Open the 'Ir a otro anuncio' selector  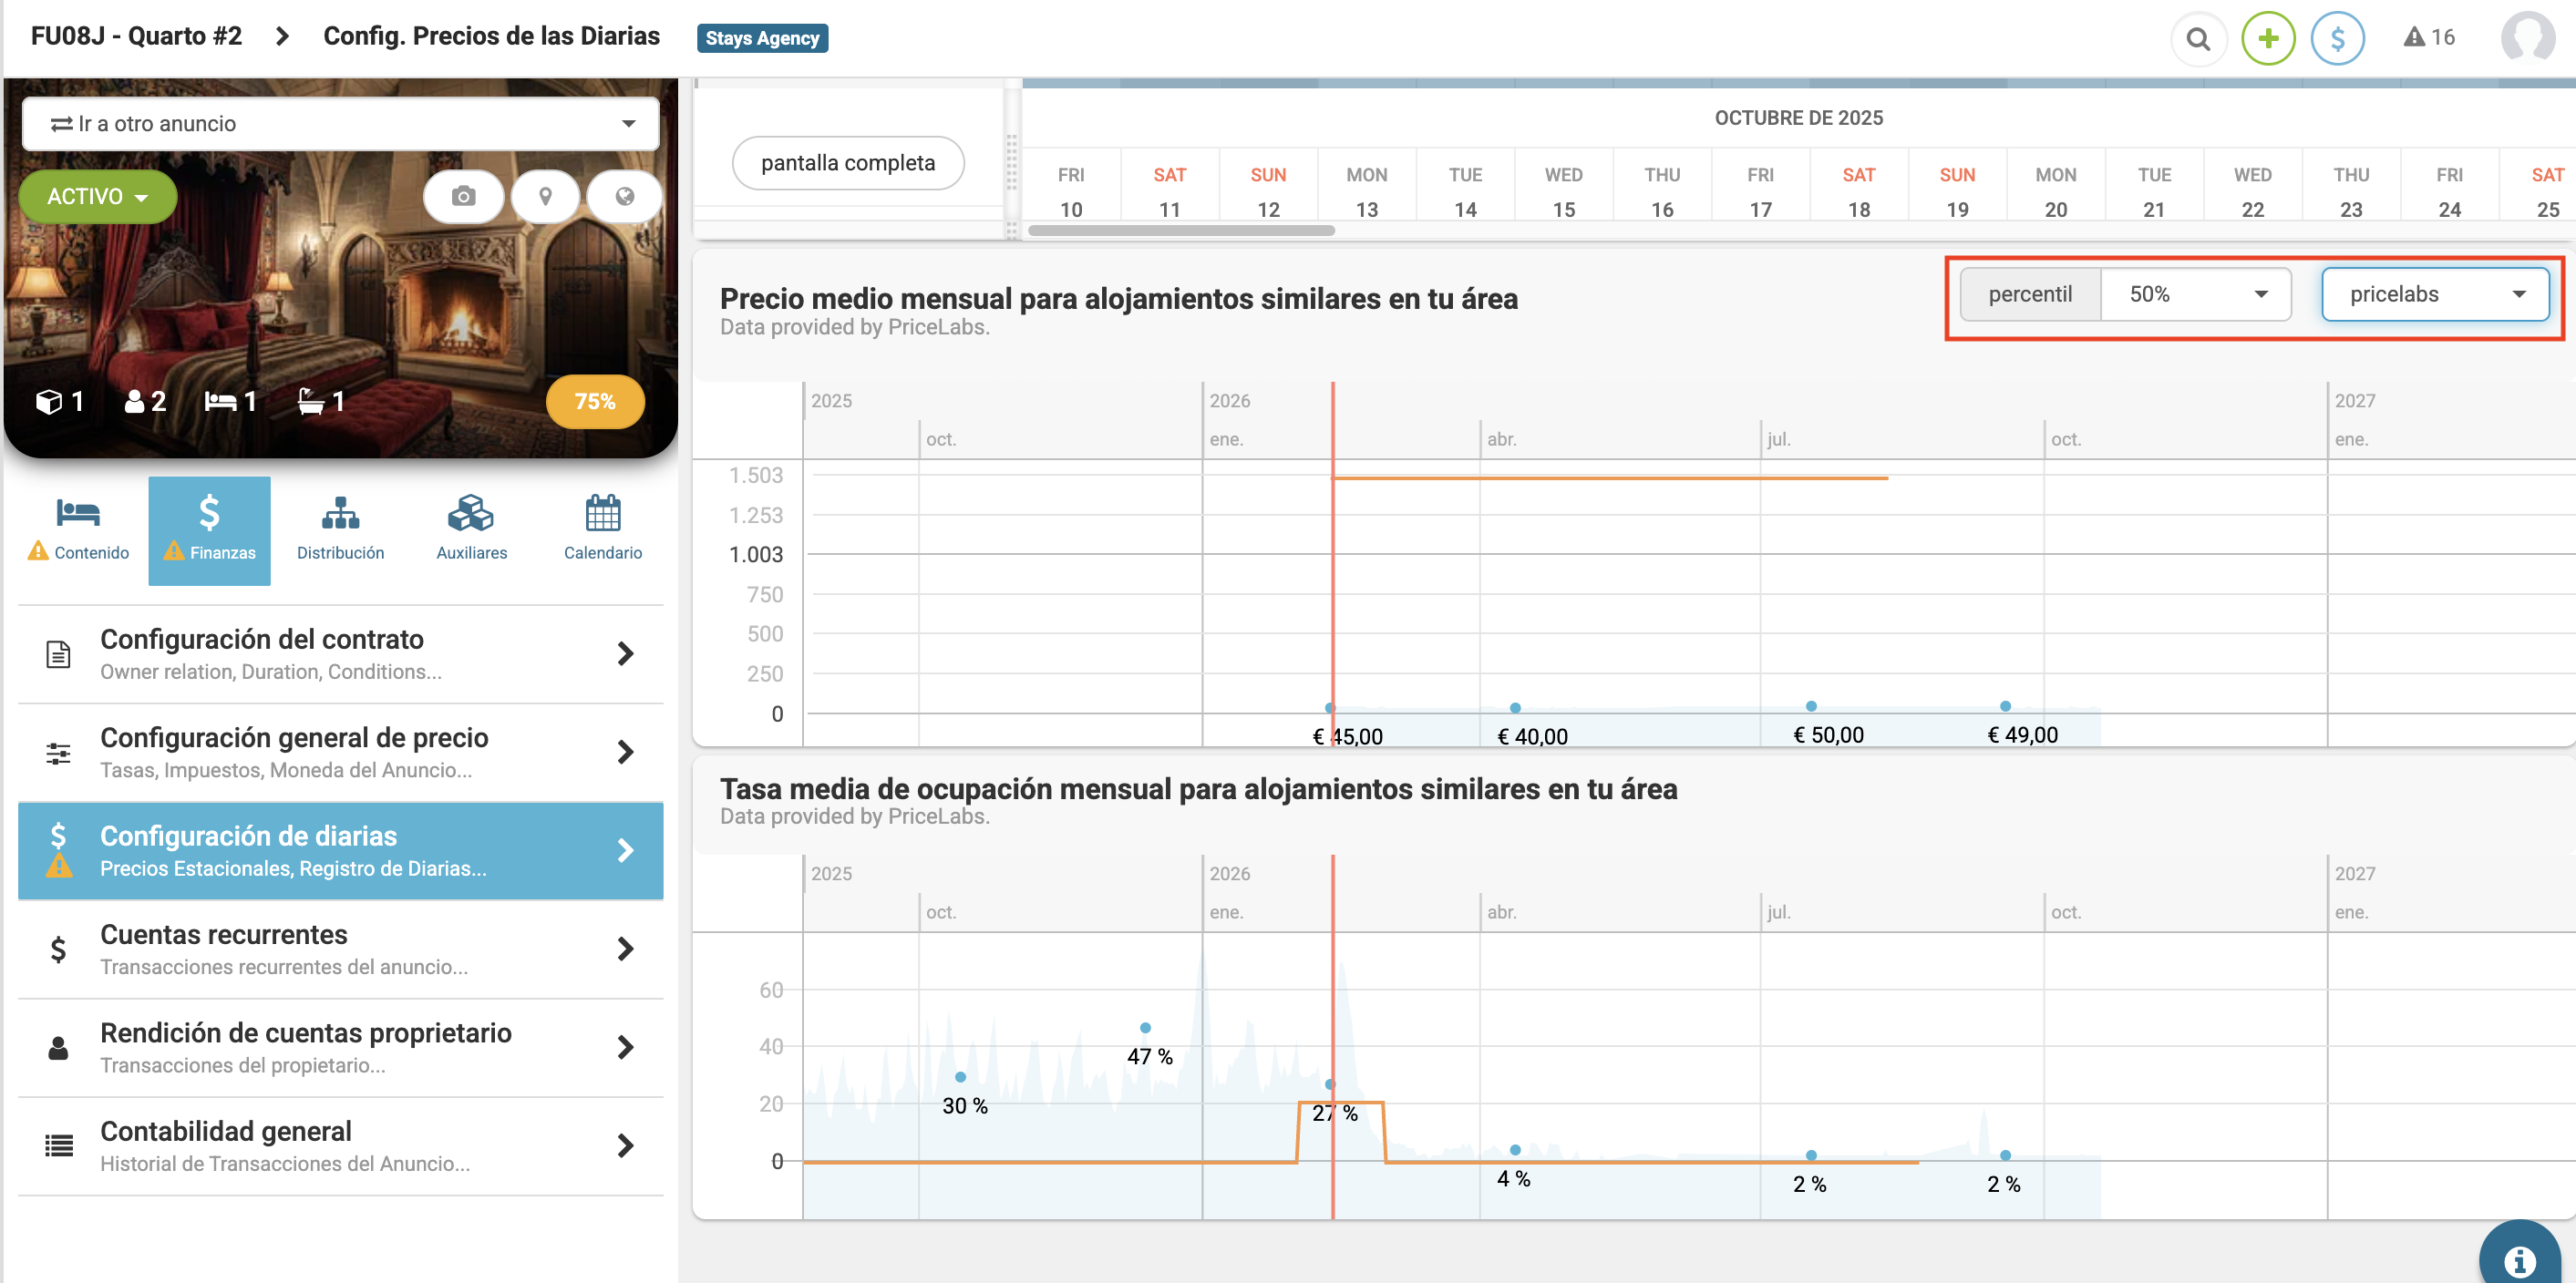pos(340,124)
